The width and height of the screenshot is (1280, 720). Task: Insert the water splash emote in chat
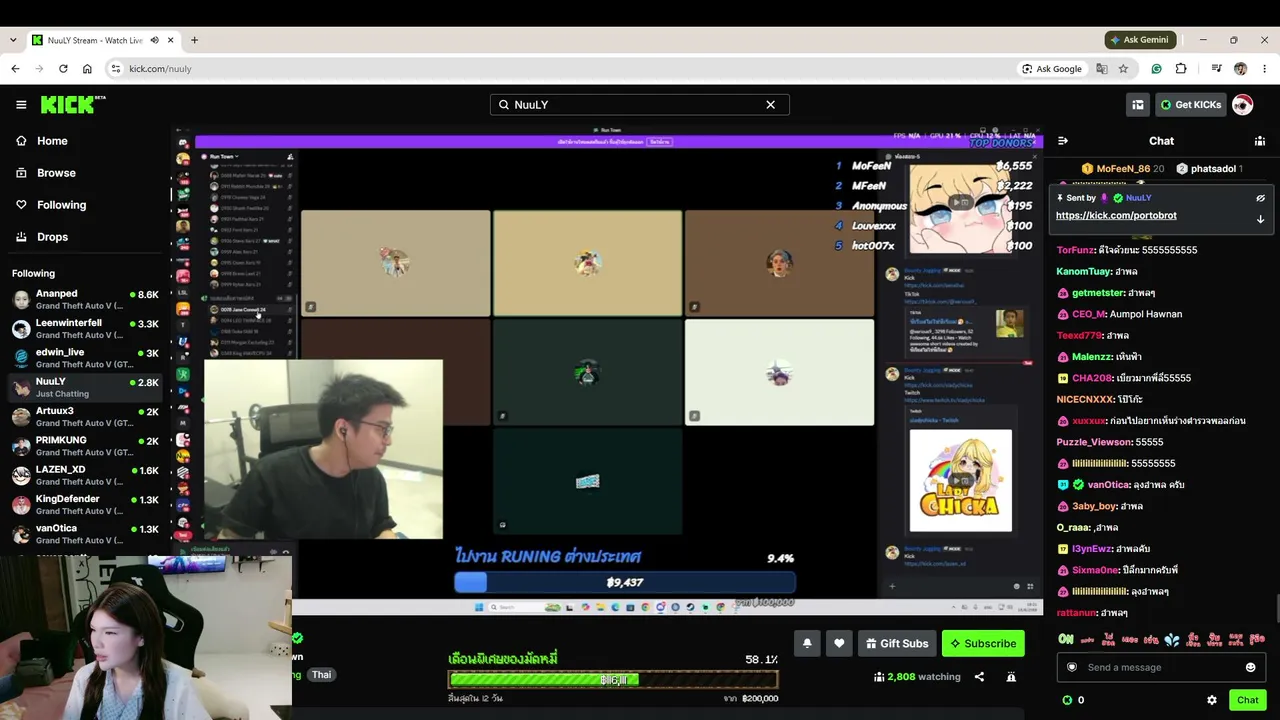pyautogui.click(x=1171, y=639)
